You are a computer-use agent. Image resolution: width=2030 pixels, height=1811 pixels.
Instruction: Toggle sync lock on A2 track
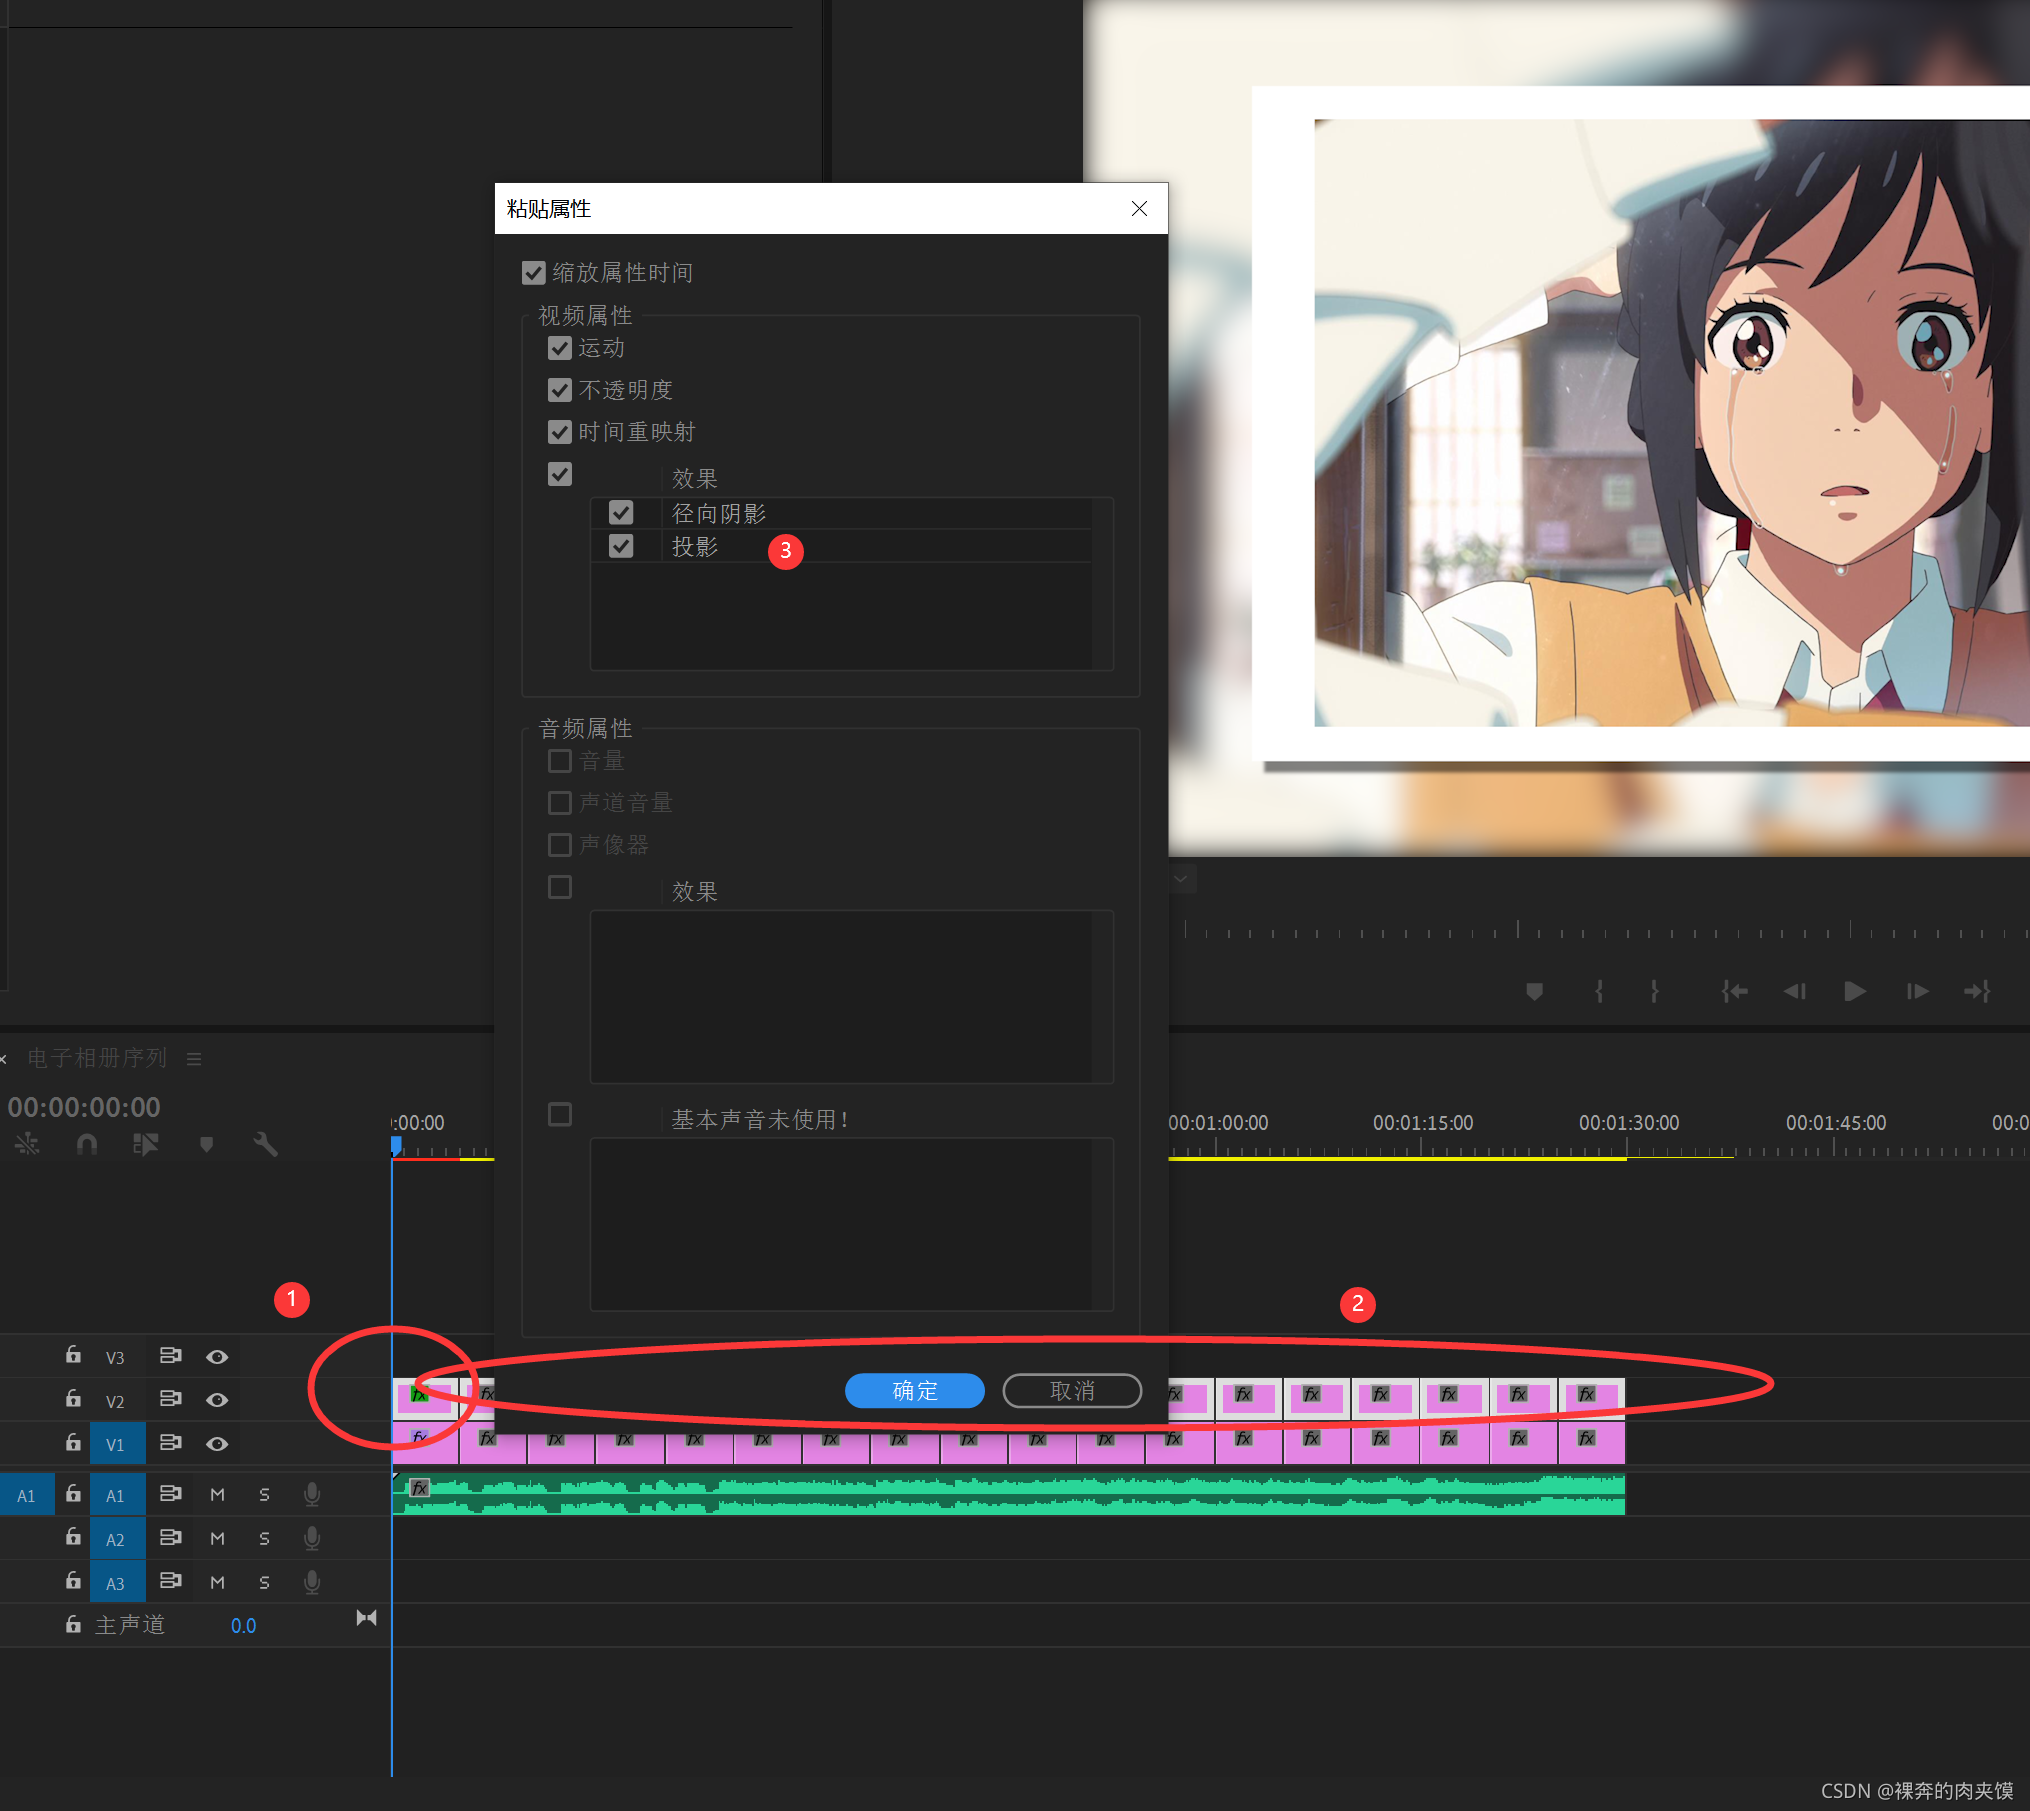pos(170,1537)
